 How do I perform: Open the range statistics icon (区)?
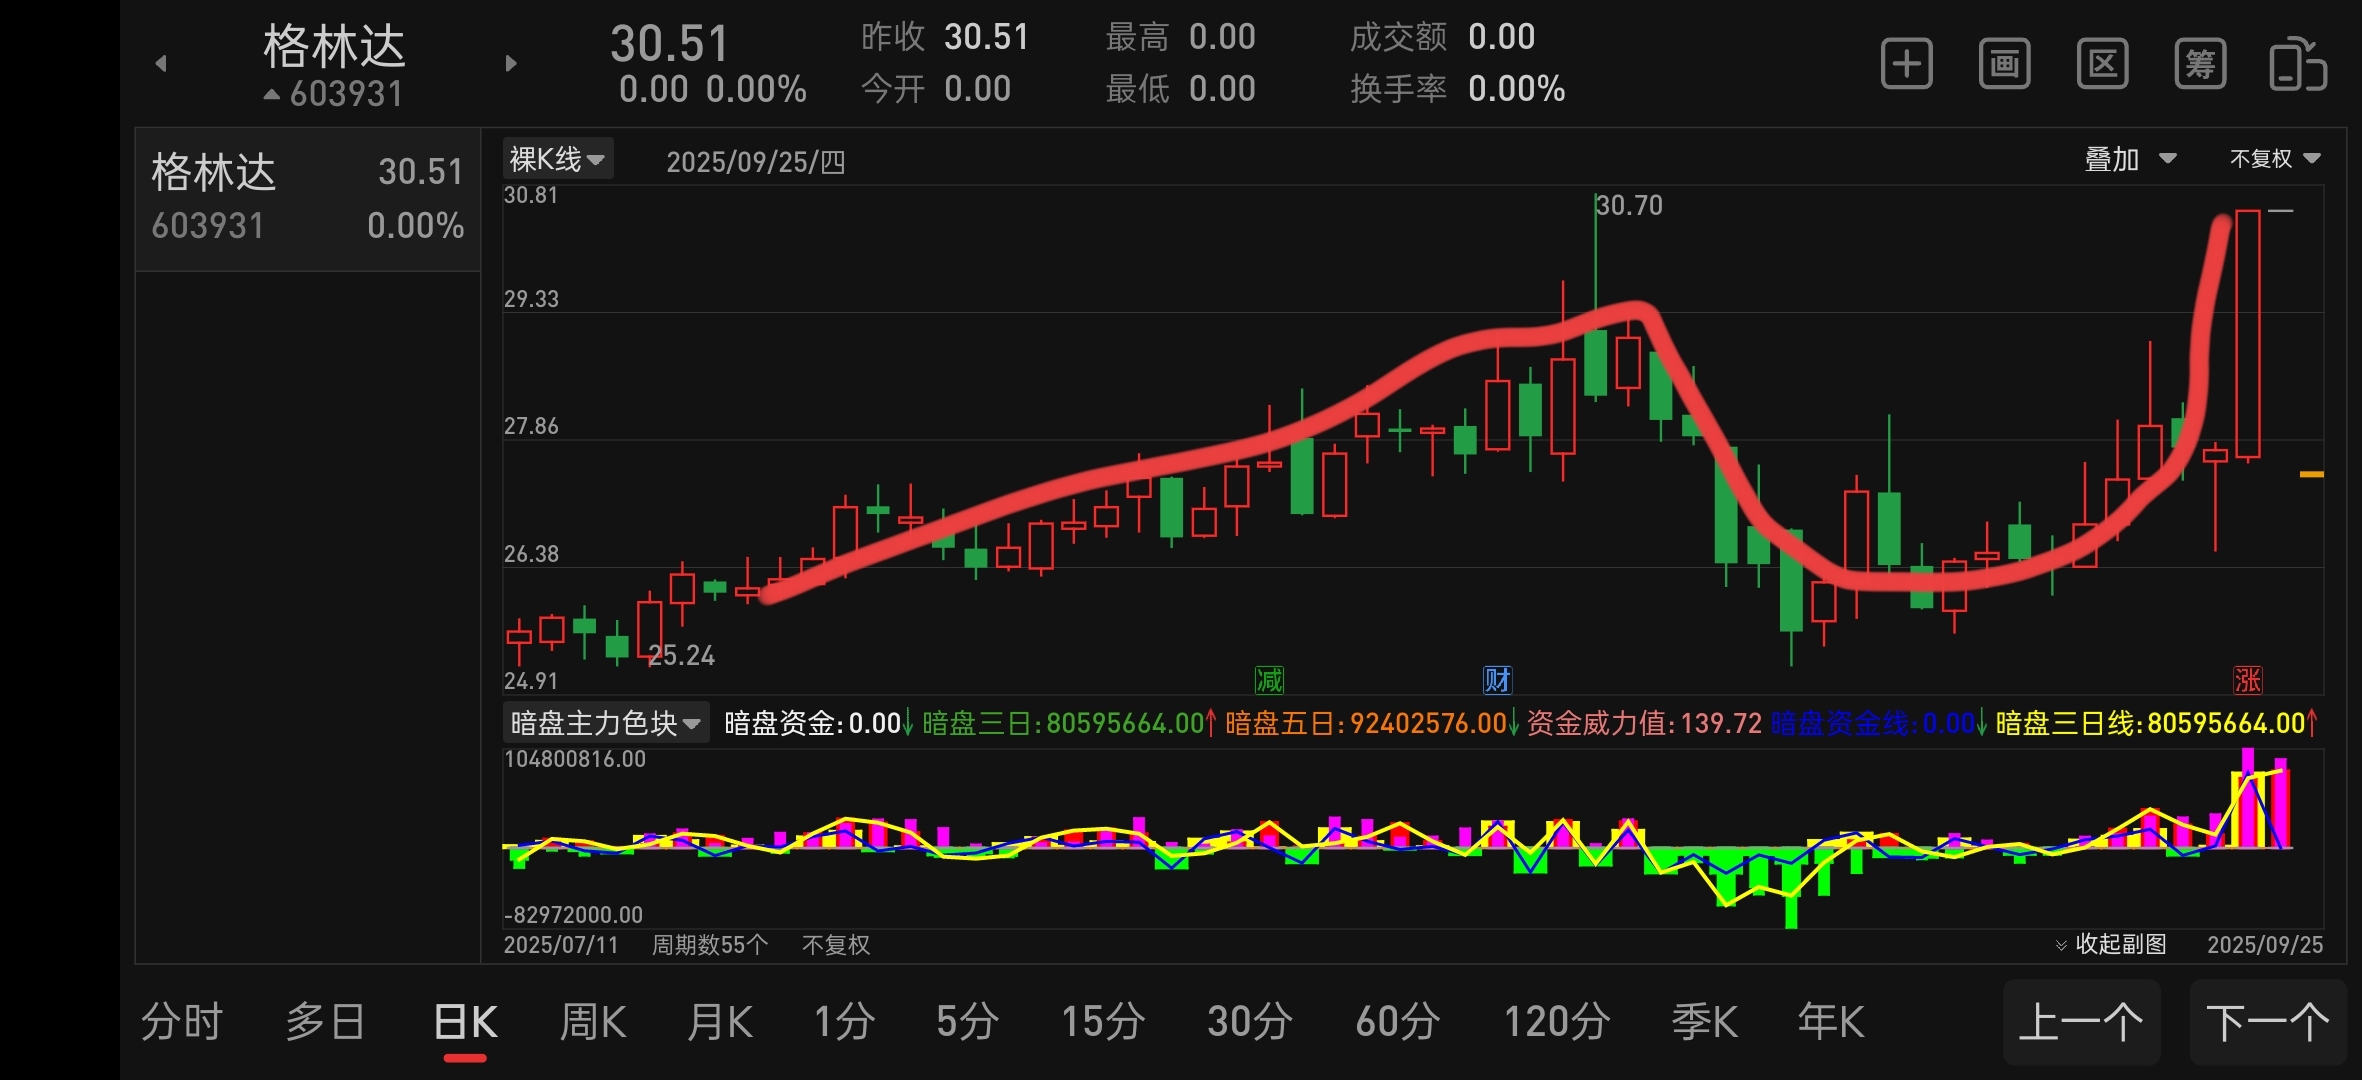point(2102,65)
